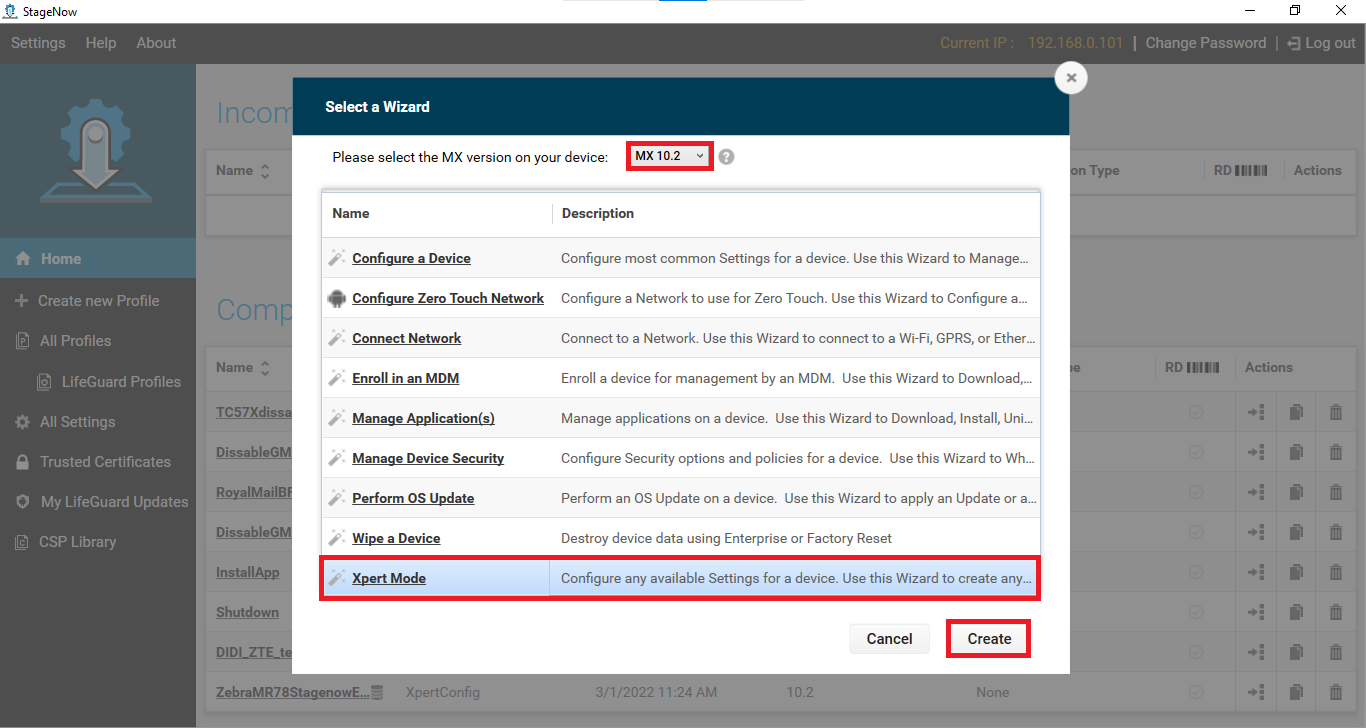
Task: Click the All Profiles document icon
Action: (22, 341)
